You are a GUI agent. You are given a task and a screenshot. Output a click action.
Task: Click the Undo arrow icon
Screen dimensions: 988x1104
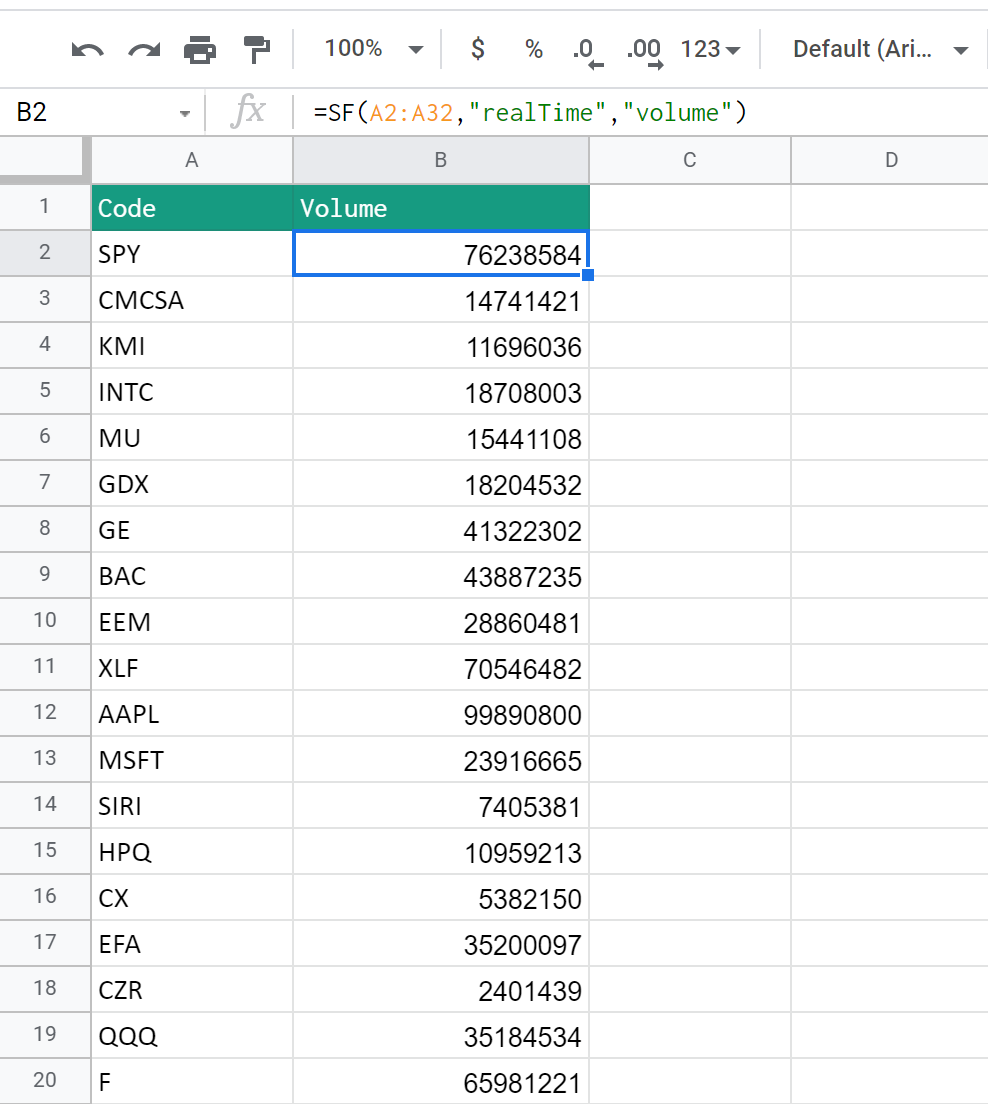(x=87, y=50)
